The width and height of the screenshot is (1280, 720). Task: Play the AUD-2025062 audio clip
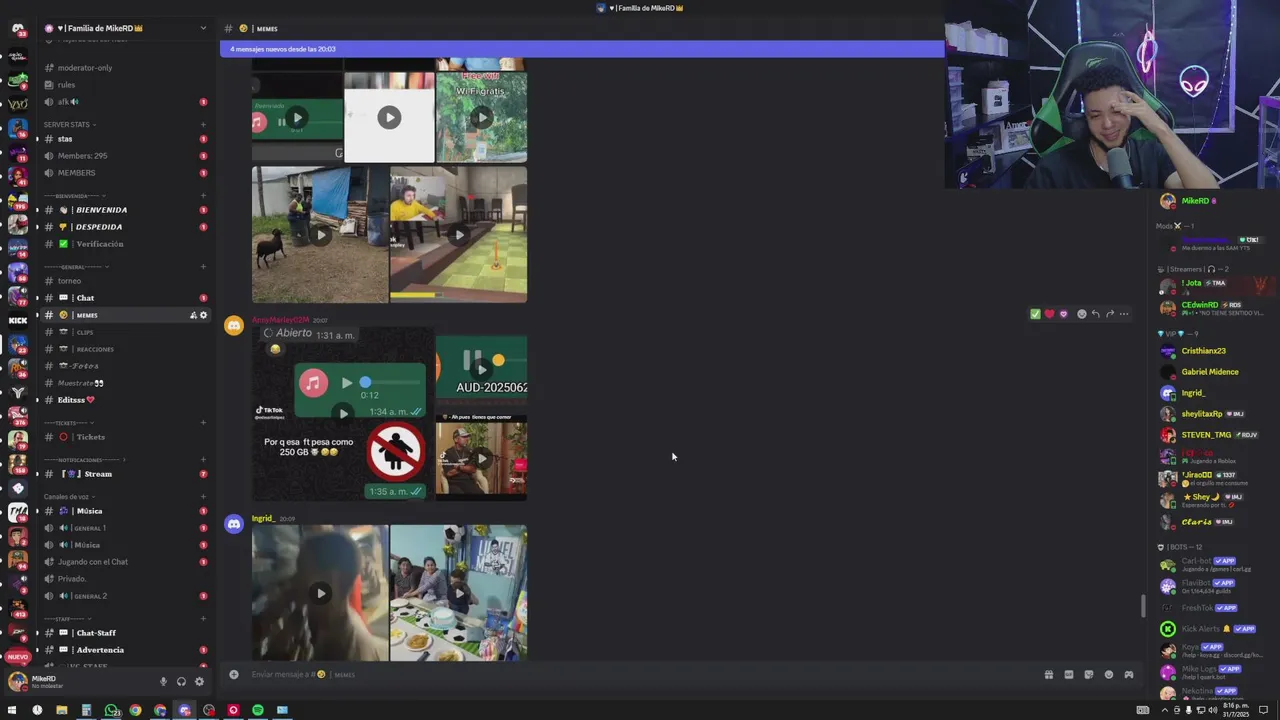pos(482,369)
